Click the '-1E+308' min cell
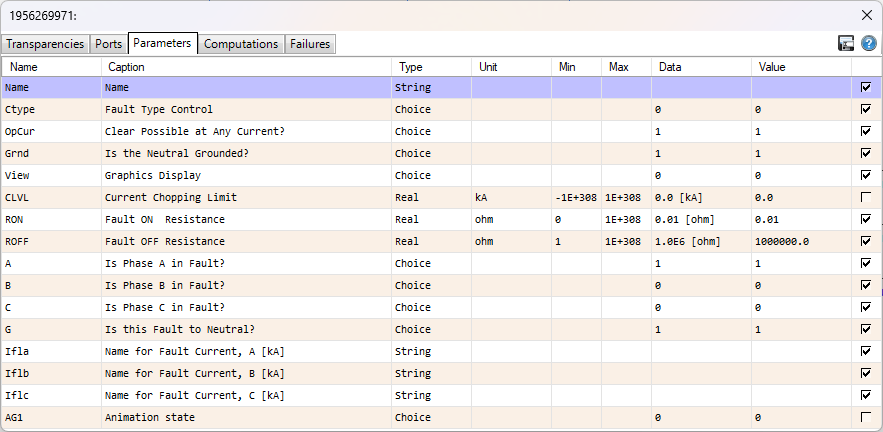The height and width of the screenshot is (432, 883). tap(576, 197)
